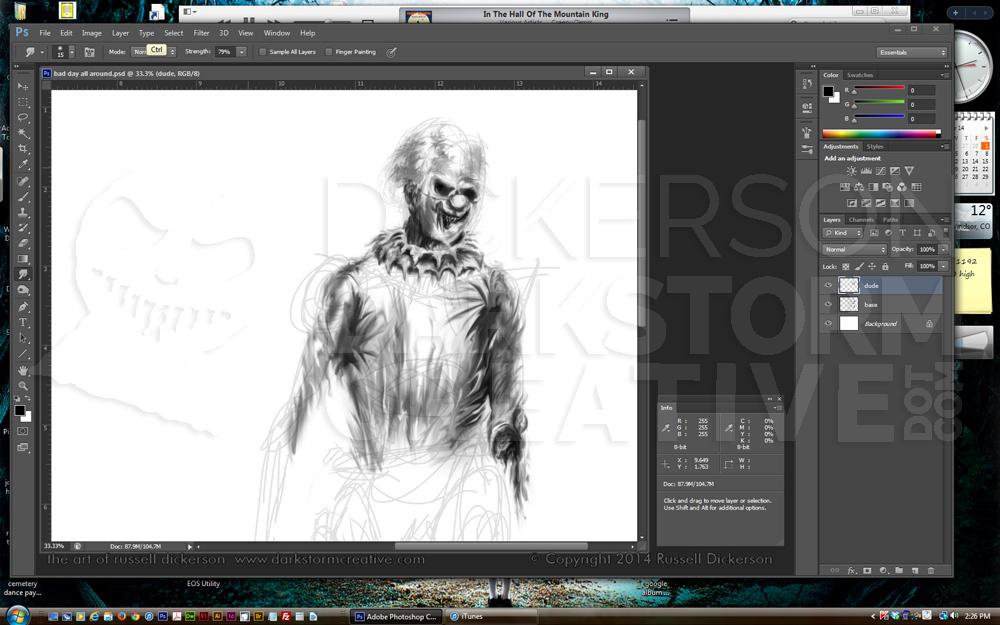Click the blue B value field

pyautogui.click(x=922, y=119)
